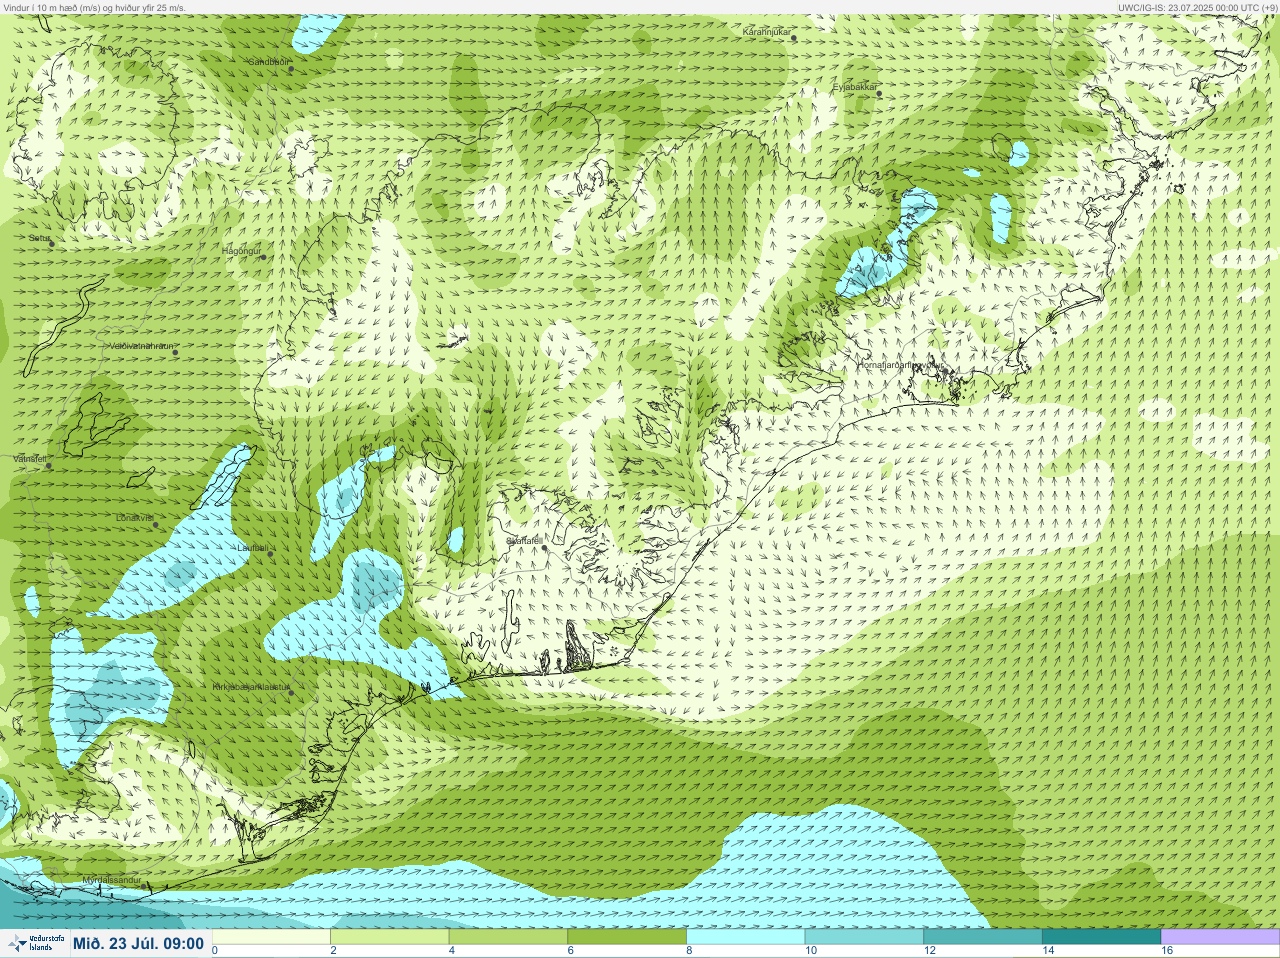
Task: Click the Lónakvísl station dot
Action: point(155,525)
